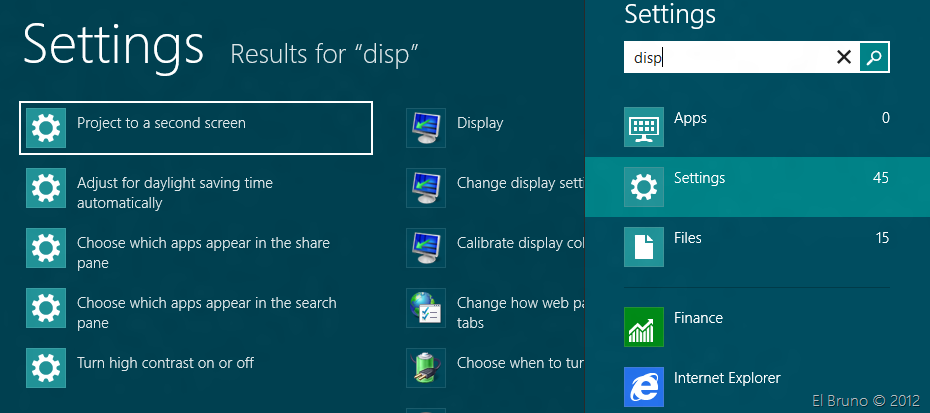
Task: Open Adjust for daylight saving time automatically
Action: coord(175,193)
